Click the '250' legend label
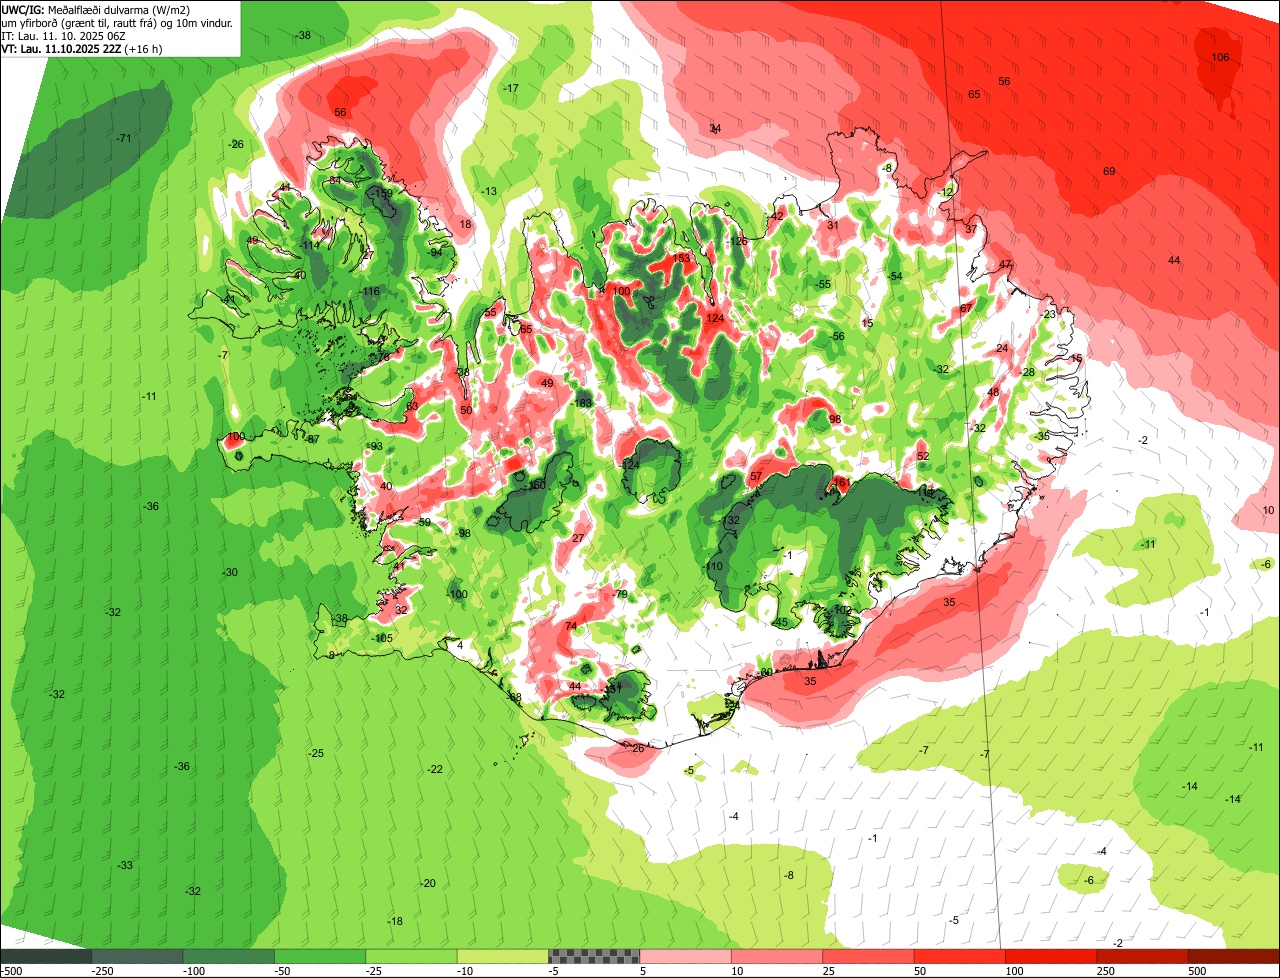The width and height of the screenshot is (1280, 978). [x=1106, y=971]
